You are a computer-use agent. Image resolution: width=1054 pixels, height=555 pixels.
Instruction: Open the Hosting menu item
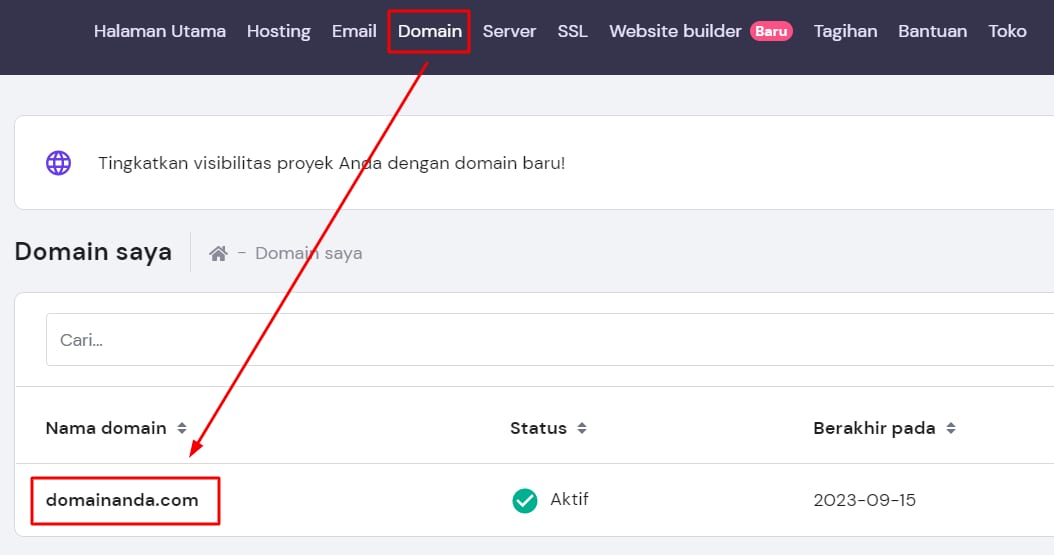click(x=278, y=31)
